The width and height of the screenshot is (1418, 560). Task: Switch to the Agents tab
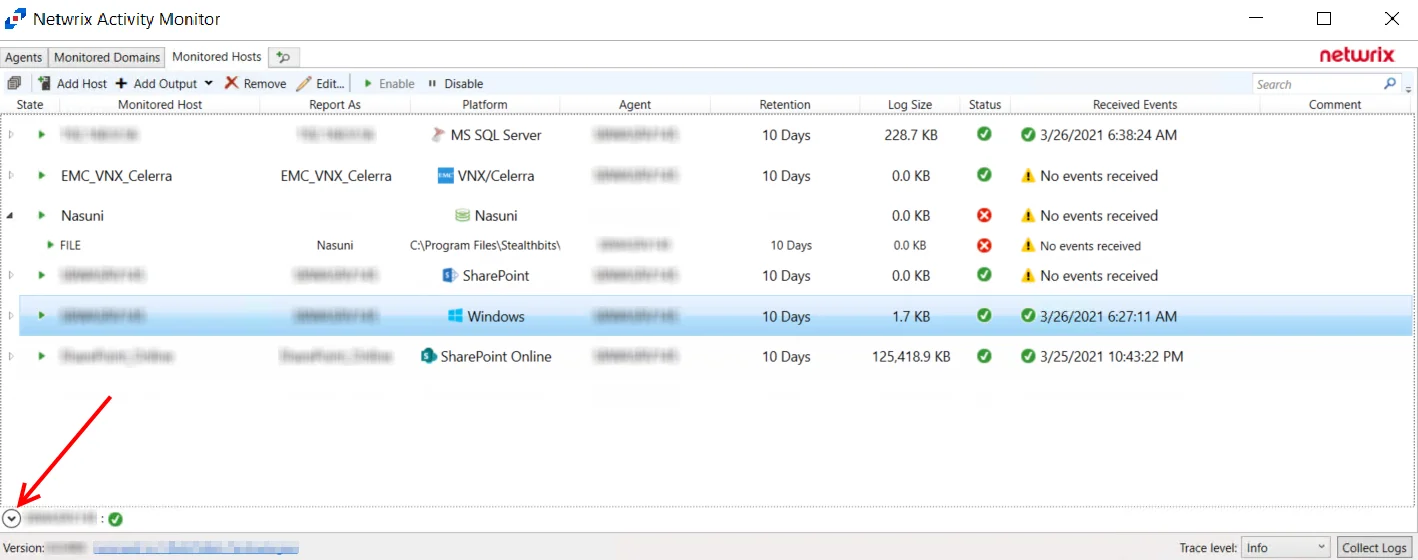click(24, 58)
